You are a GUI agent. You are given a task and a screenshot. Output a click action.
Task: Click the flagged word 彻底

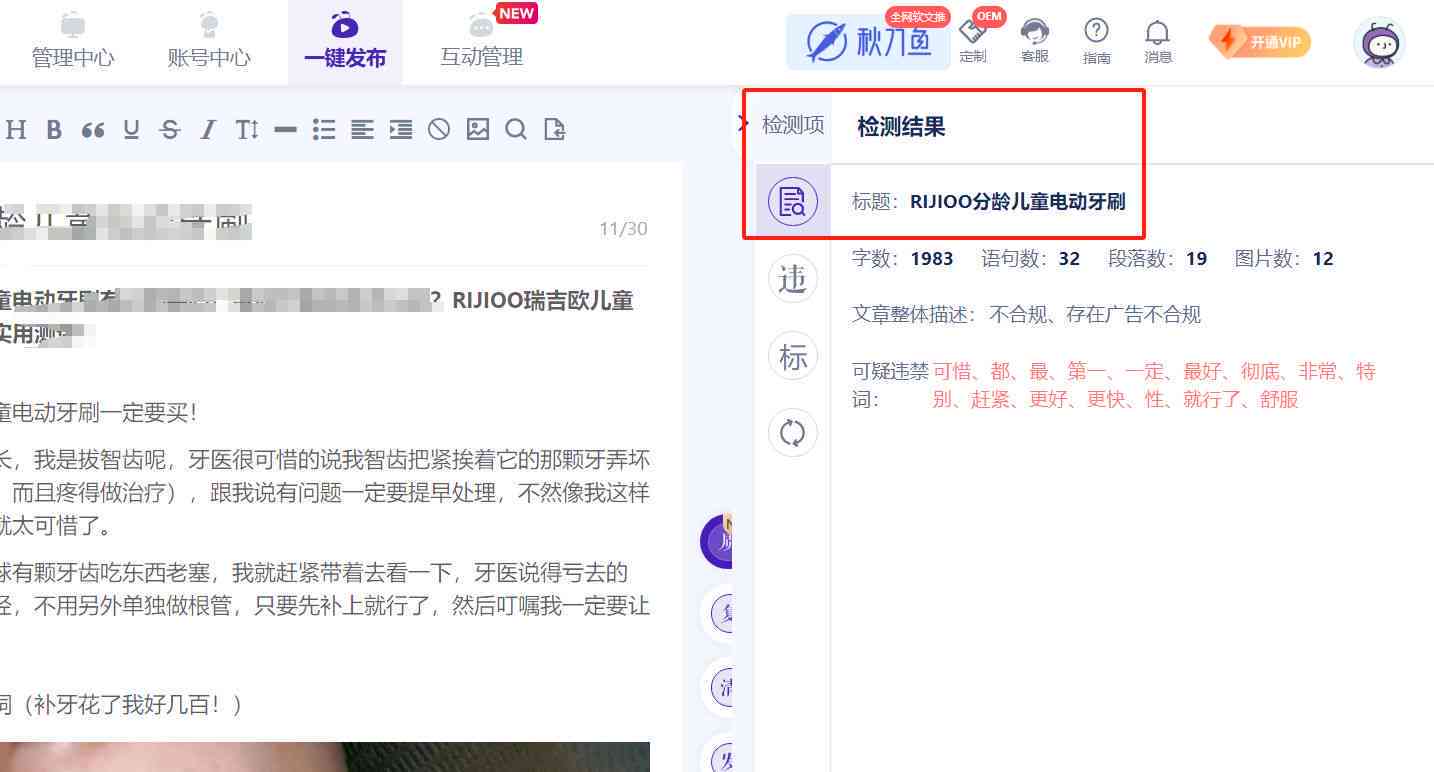click(1260, 372)
